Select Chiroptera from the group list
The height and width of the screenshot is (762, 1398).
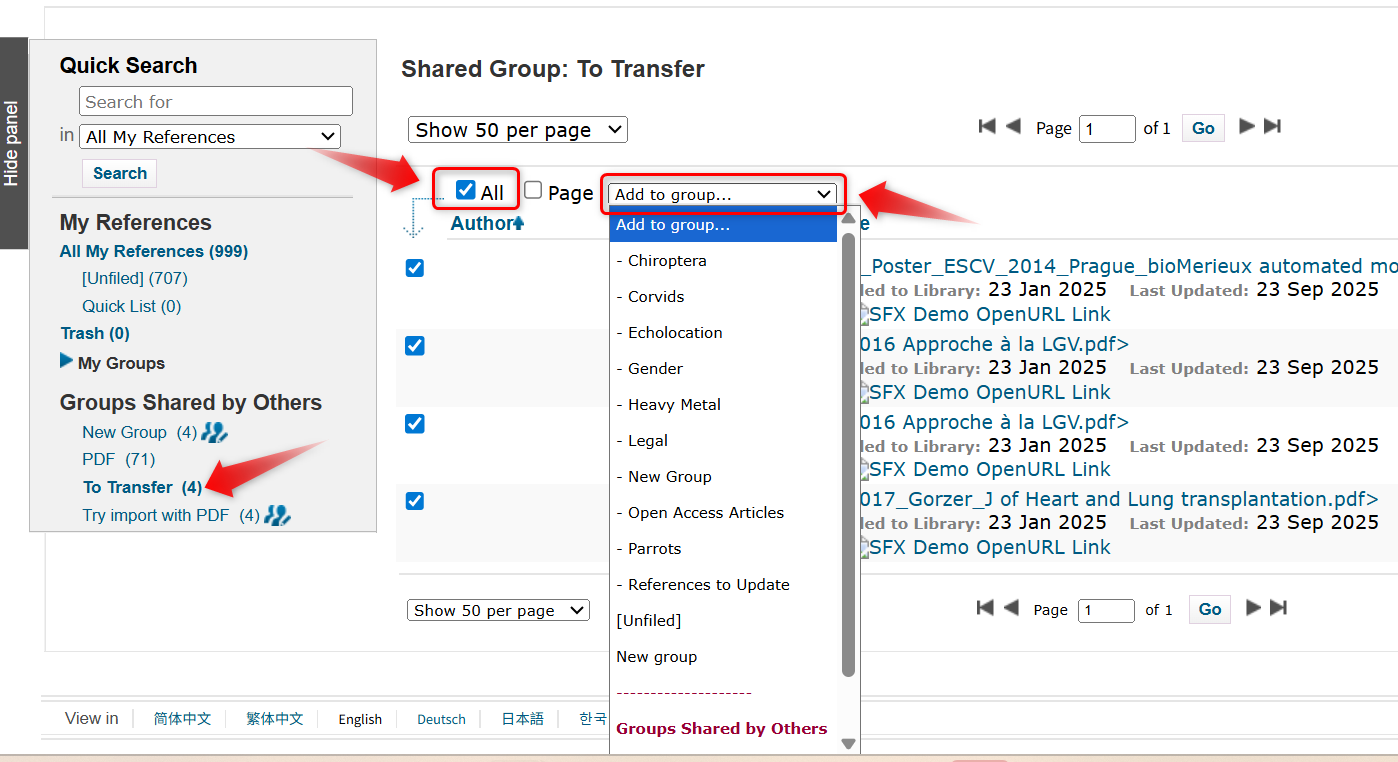666,261
